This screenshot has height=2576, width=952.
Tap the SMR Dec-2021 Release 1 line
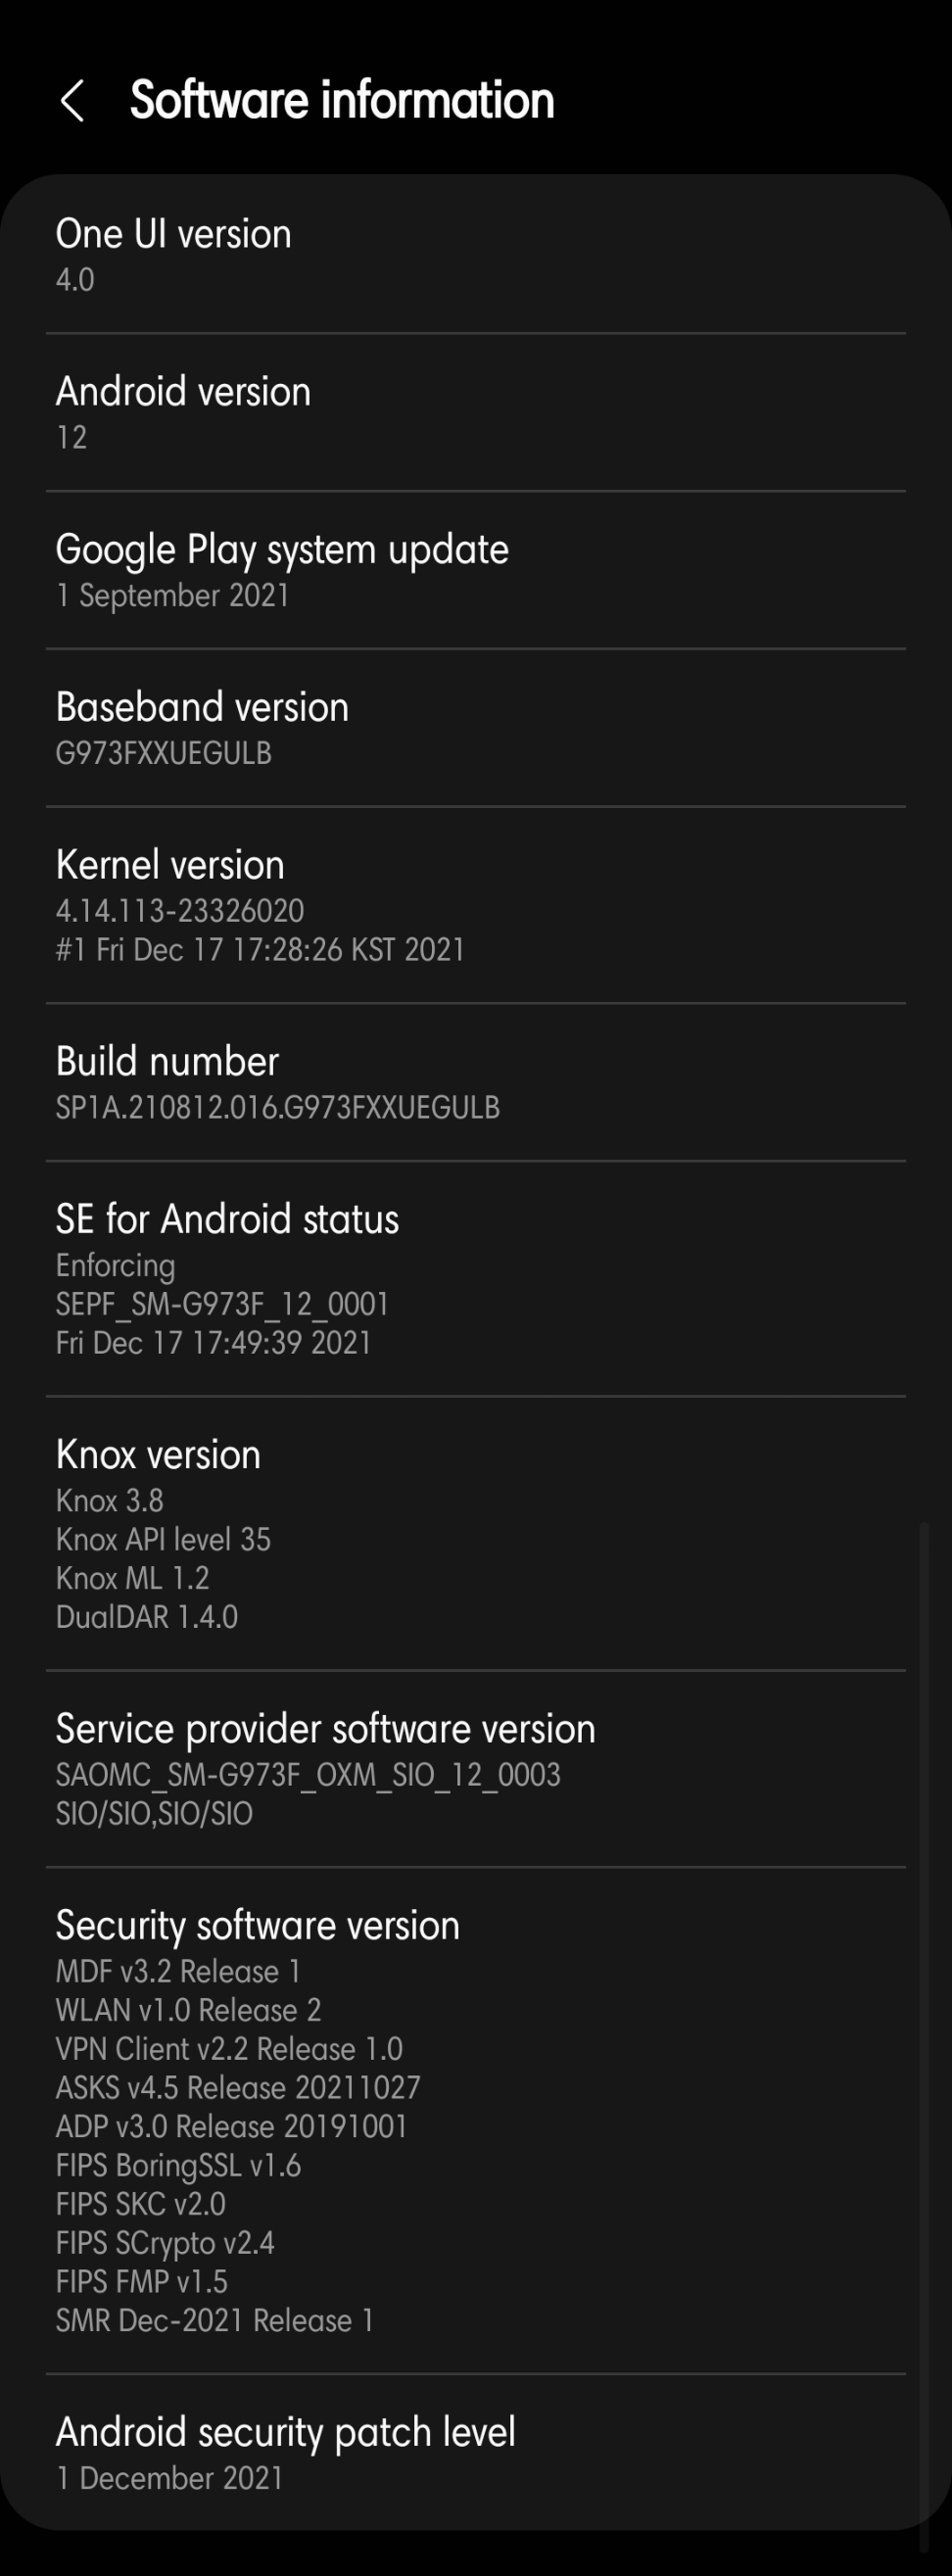[214, 2320]
